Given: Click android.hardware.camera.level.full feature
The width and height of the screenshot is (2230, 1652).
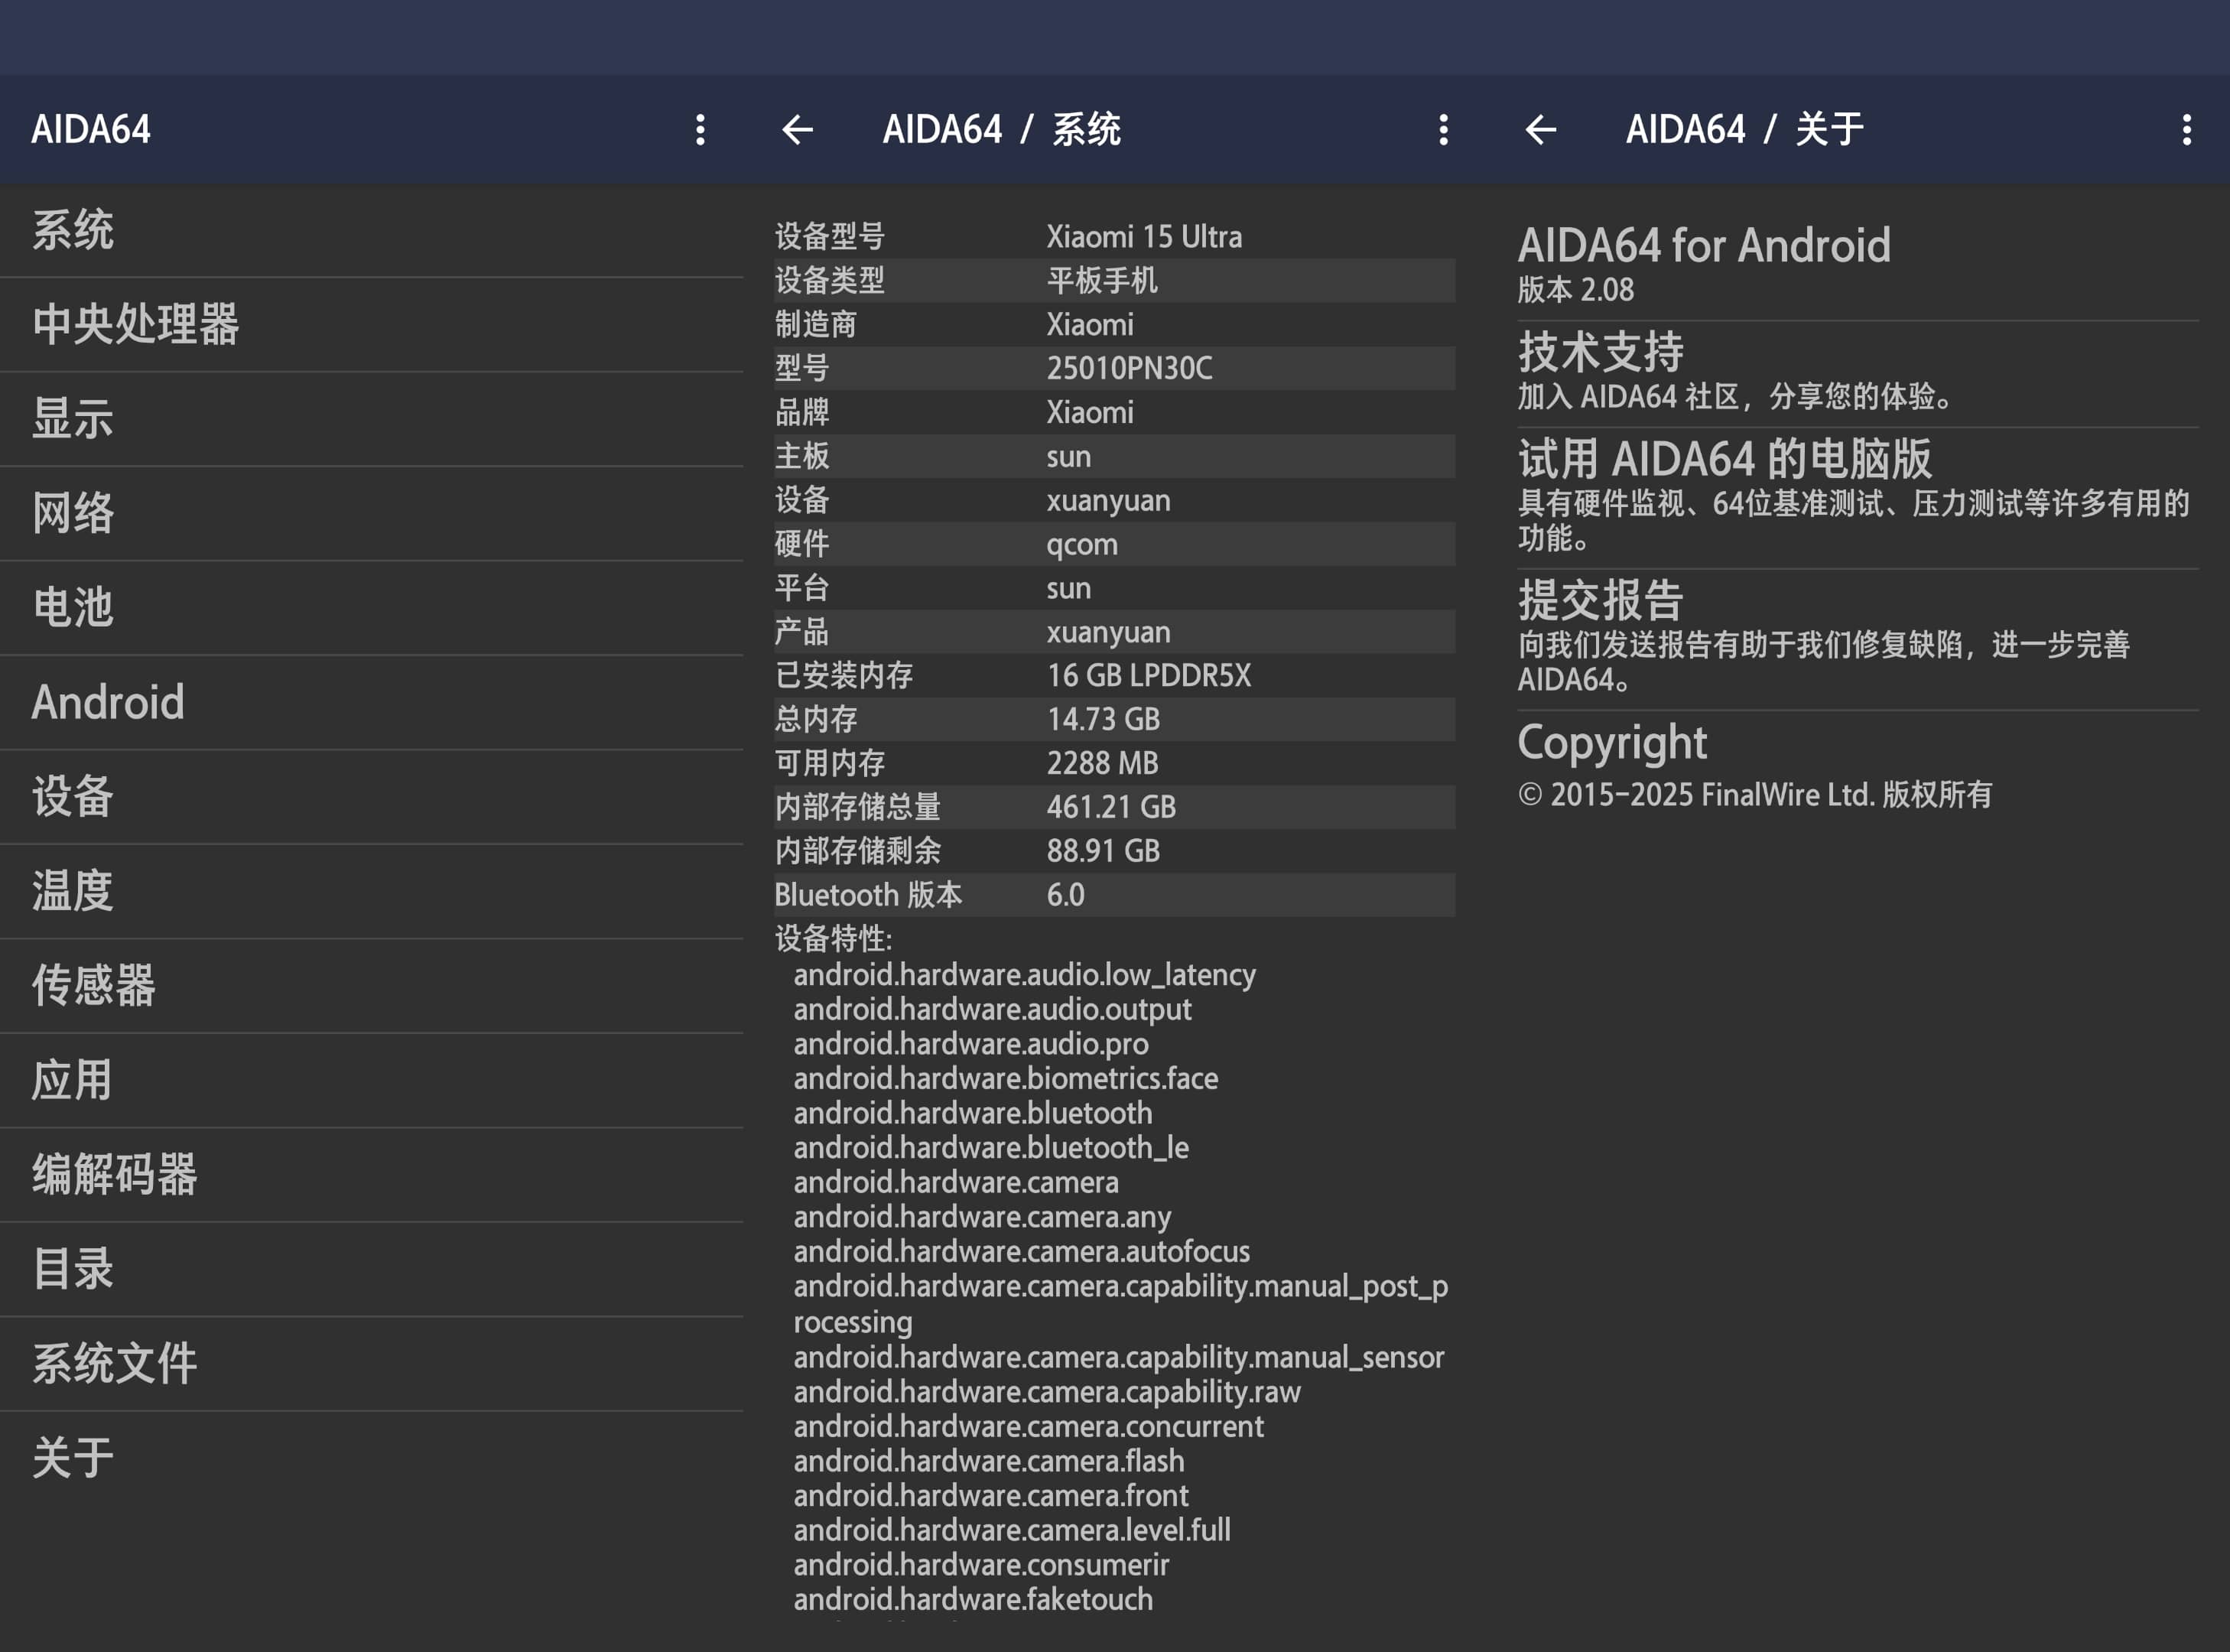Looking at the screenshot, I should (x=1012, y=1531).
